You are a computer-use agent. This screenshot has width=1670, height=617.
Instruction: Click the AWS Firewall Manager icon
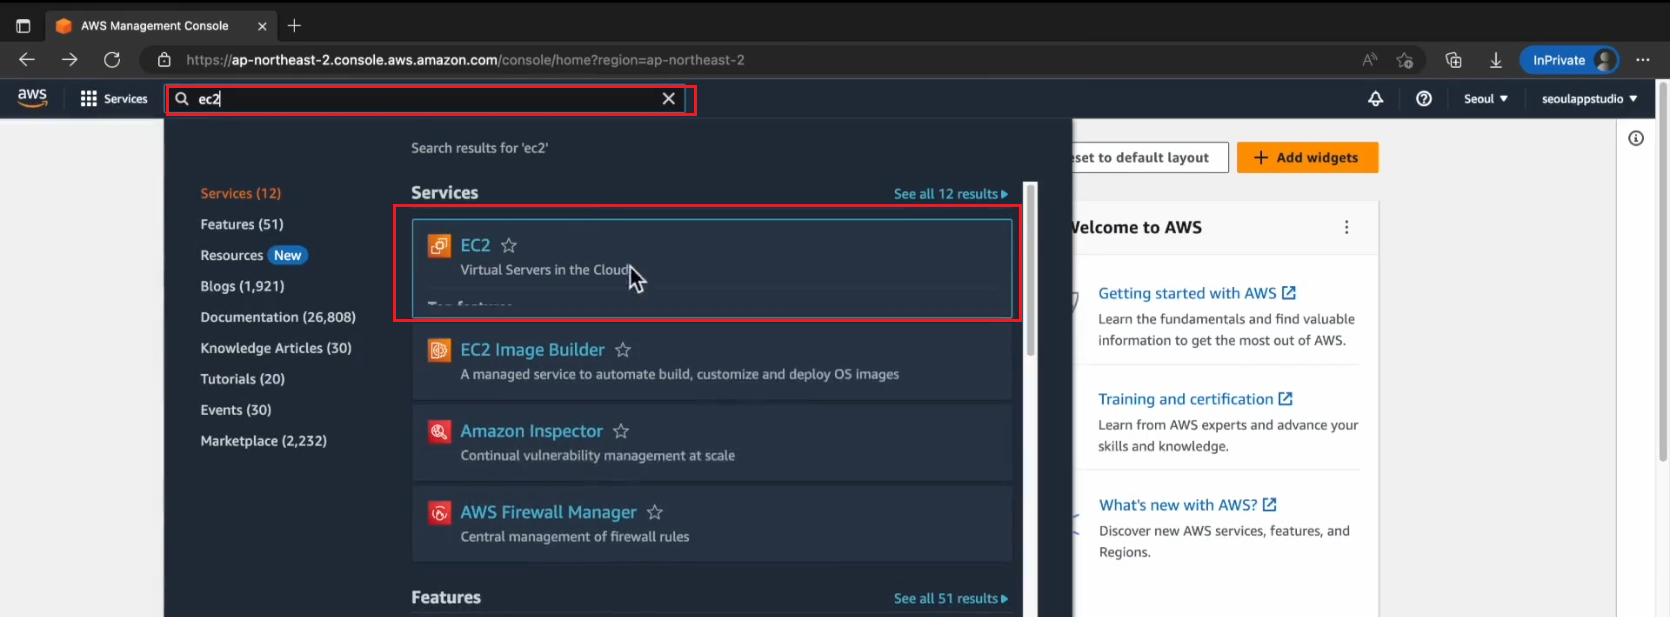pyautogui.click(x=439, y=513)
